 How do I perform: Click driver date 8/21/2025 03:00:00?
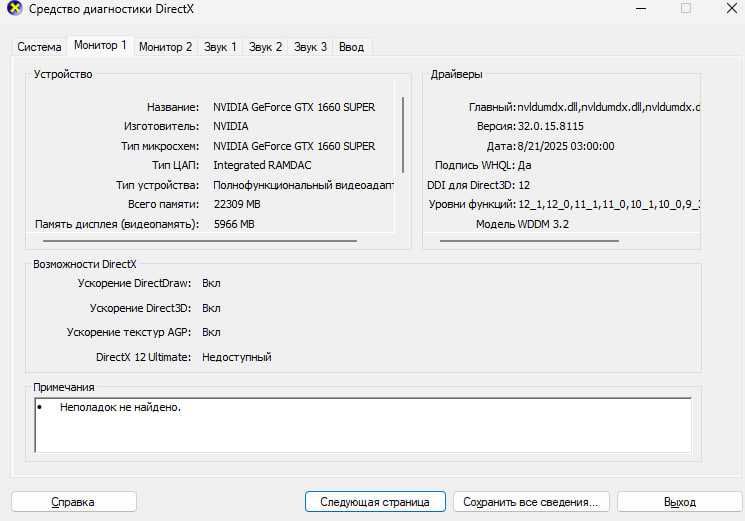tap(566, 146)
